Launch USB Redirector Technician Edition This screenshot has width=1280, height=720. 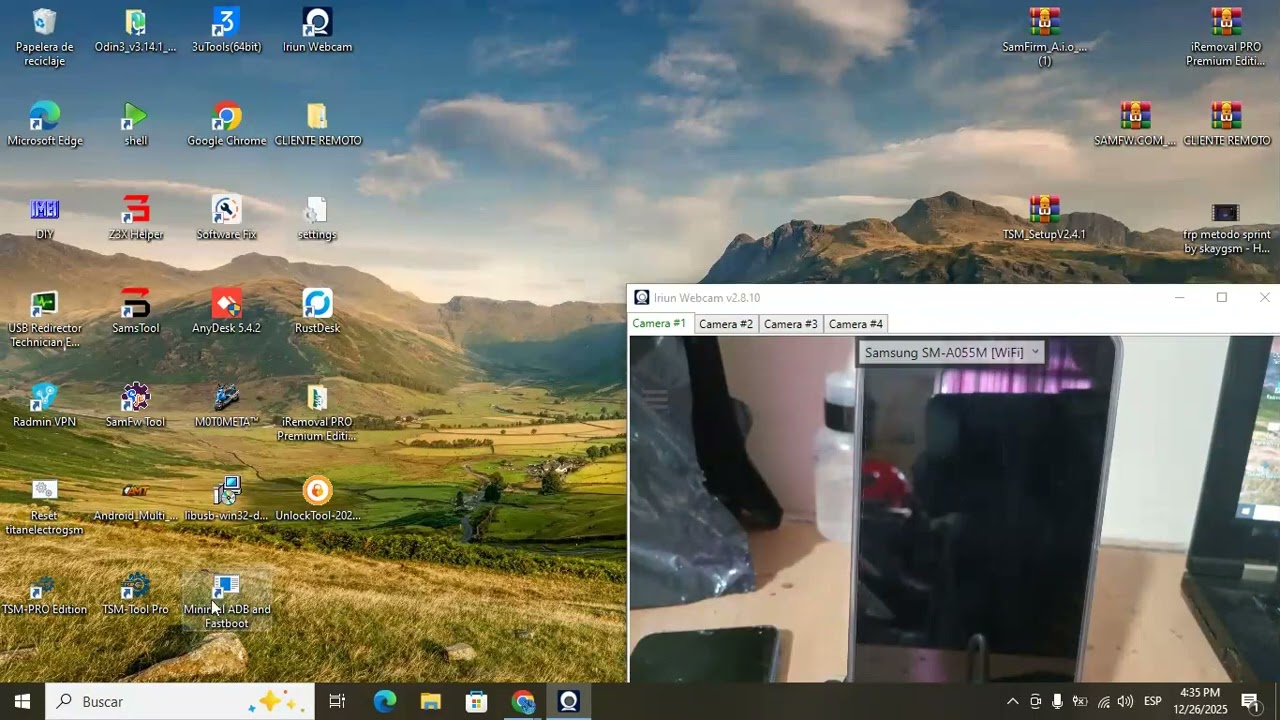(x=45, y=319)
